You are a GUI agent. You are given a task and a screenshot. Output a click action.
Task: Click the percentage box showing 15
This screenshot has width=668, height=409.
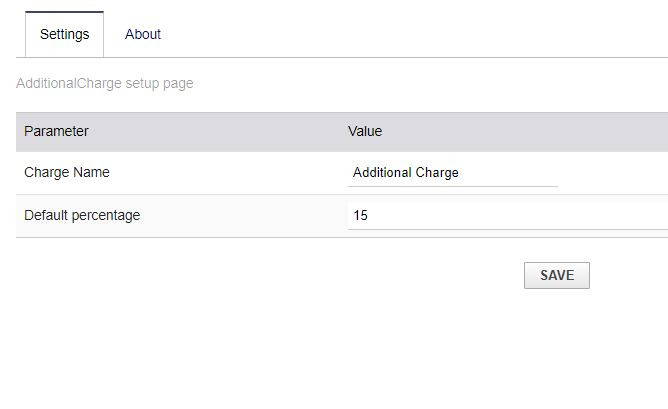[x=507, y=215]
